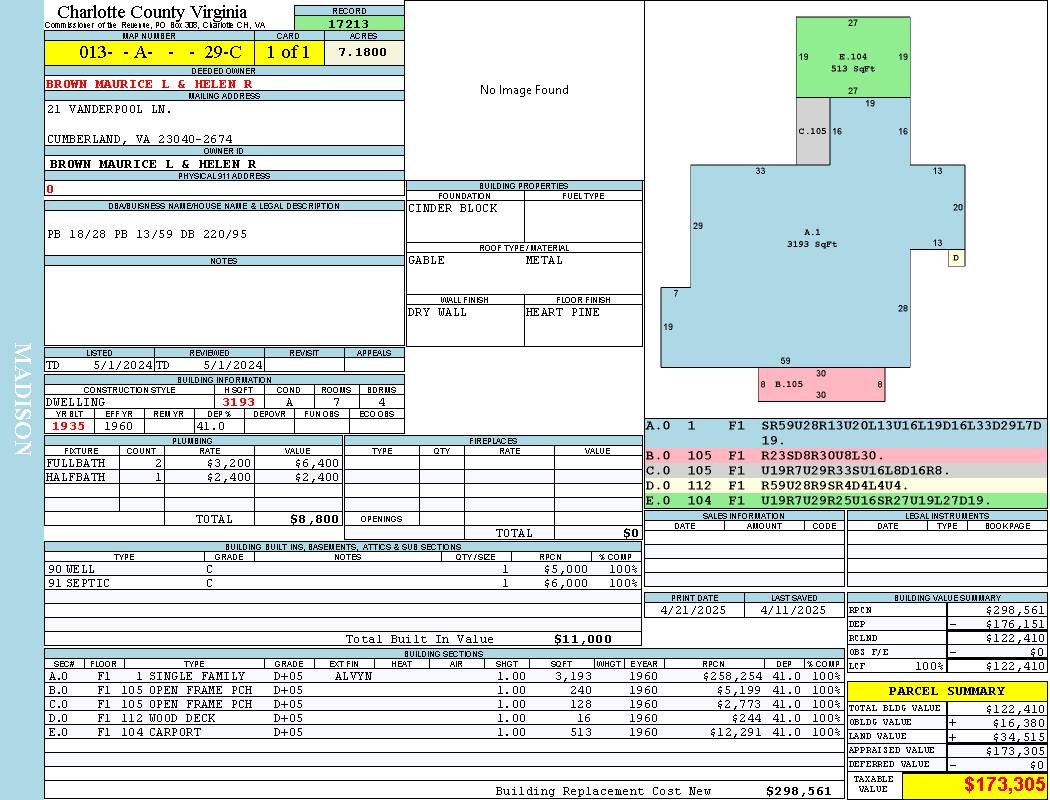Viewport: 1050px width, 800px height.
Task: Click the green record number 17213
Action: pos(349,23)
